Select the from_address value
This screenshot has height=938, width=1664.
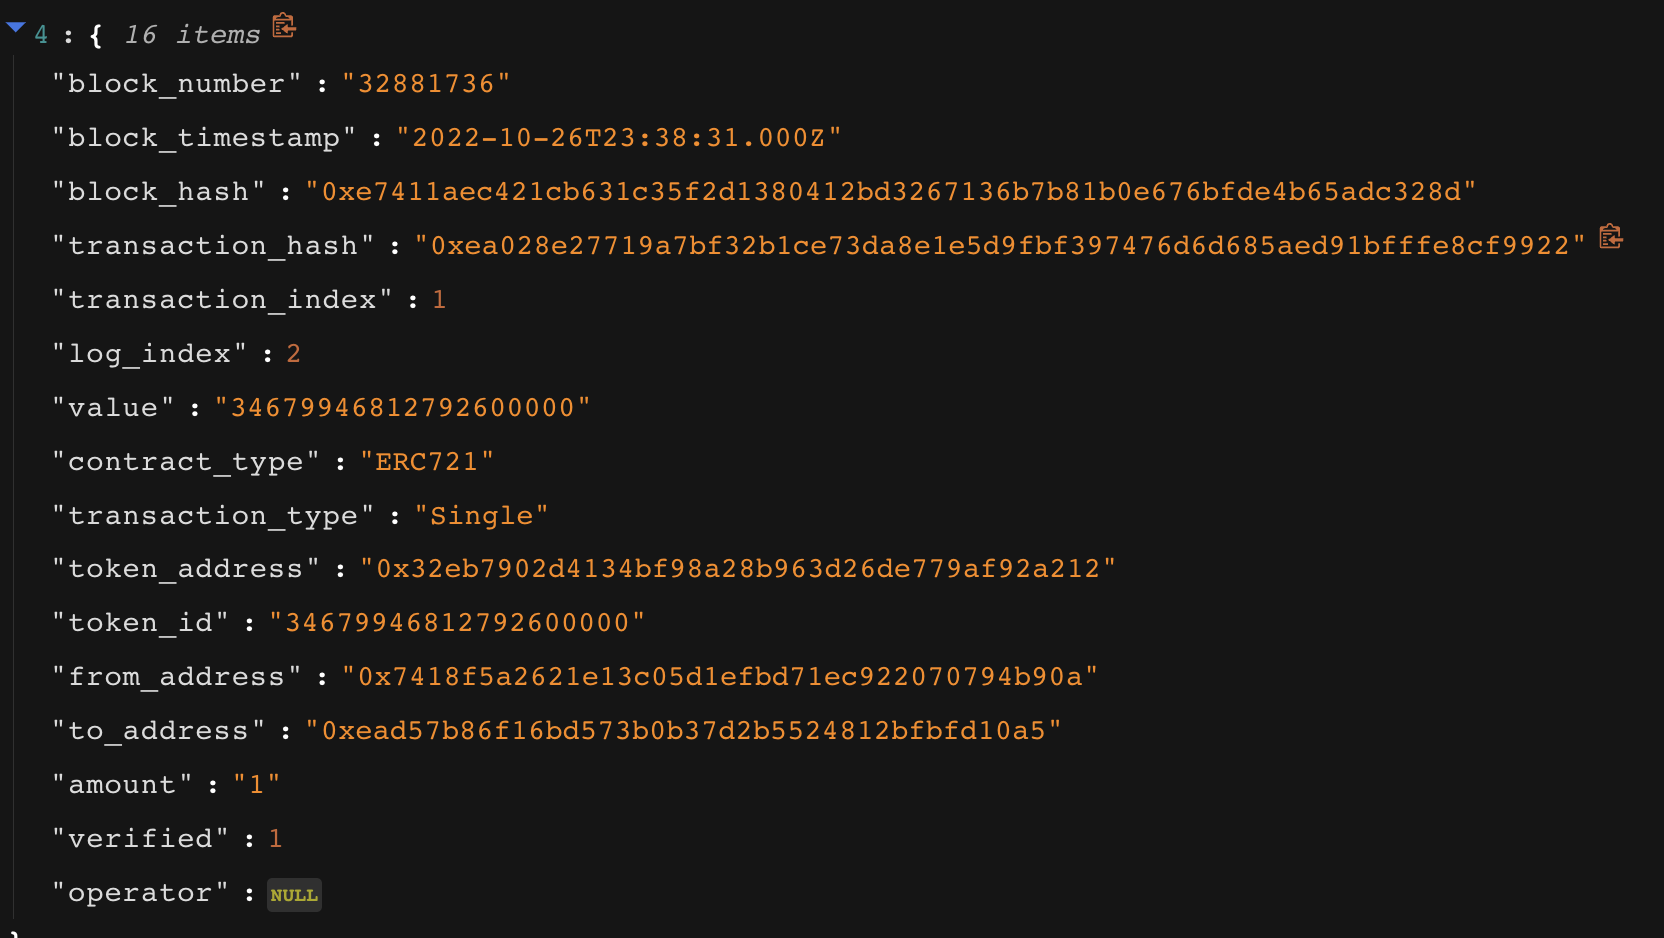coord(720,677)
